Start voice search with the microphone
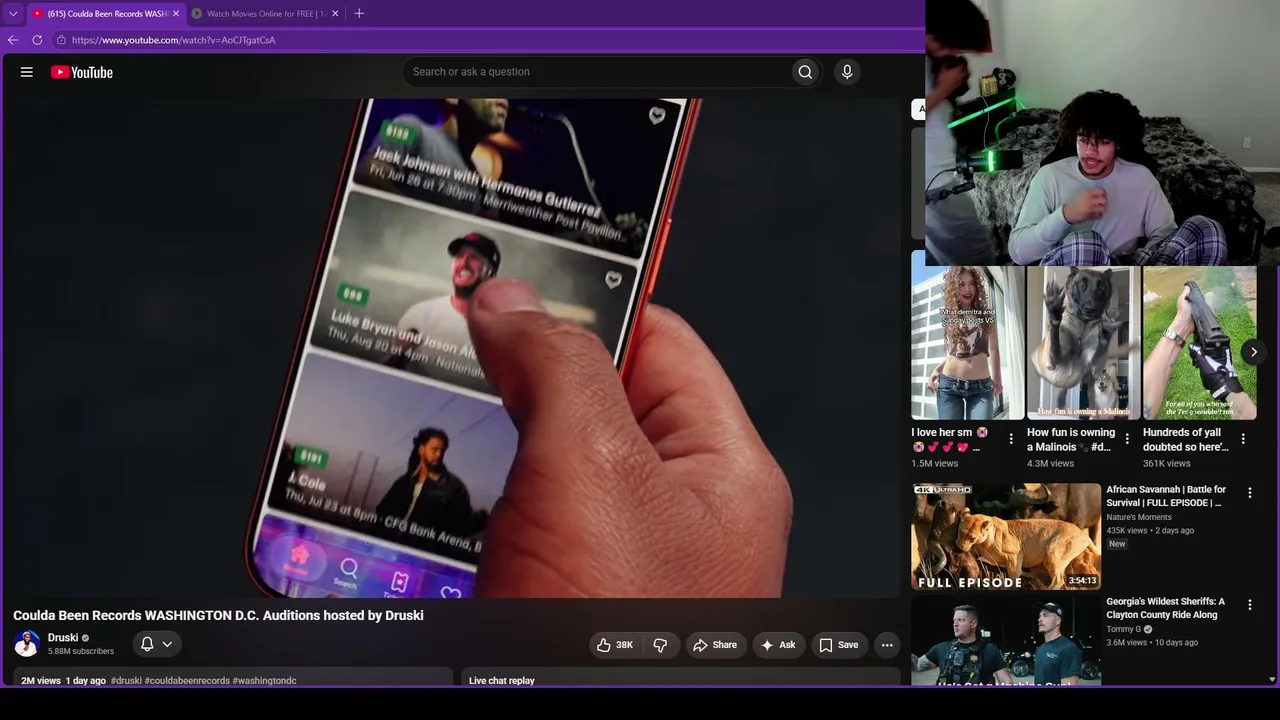 847,72
